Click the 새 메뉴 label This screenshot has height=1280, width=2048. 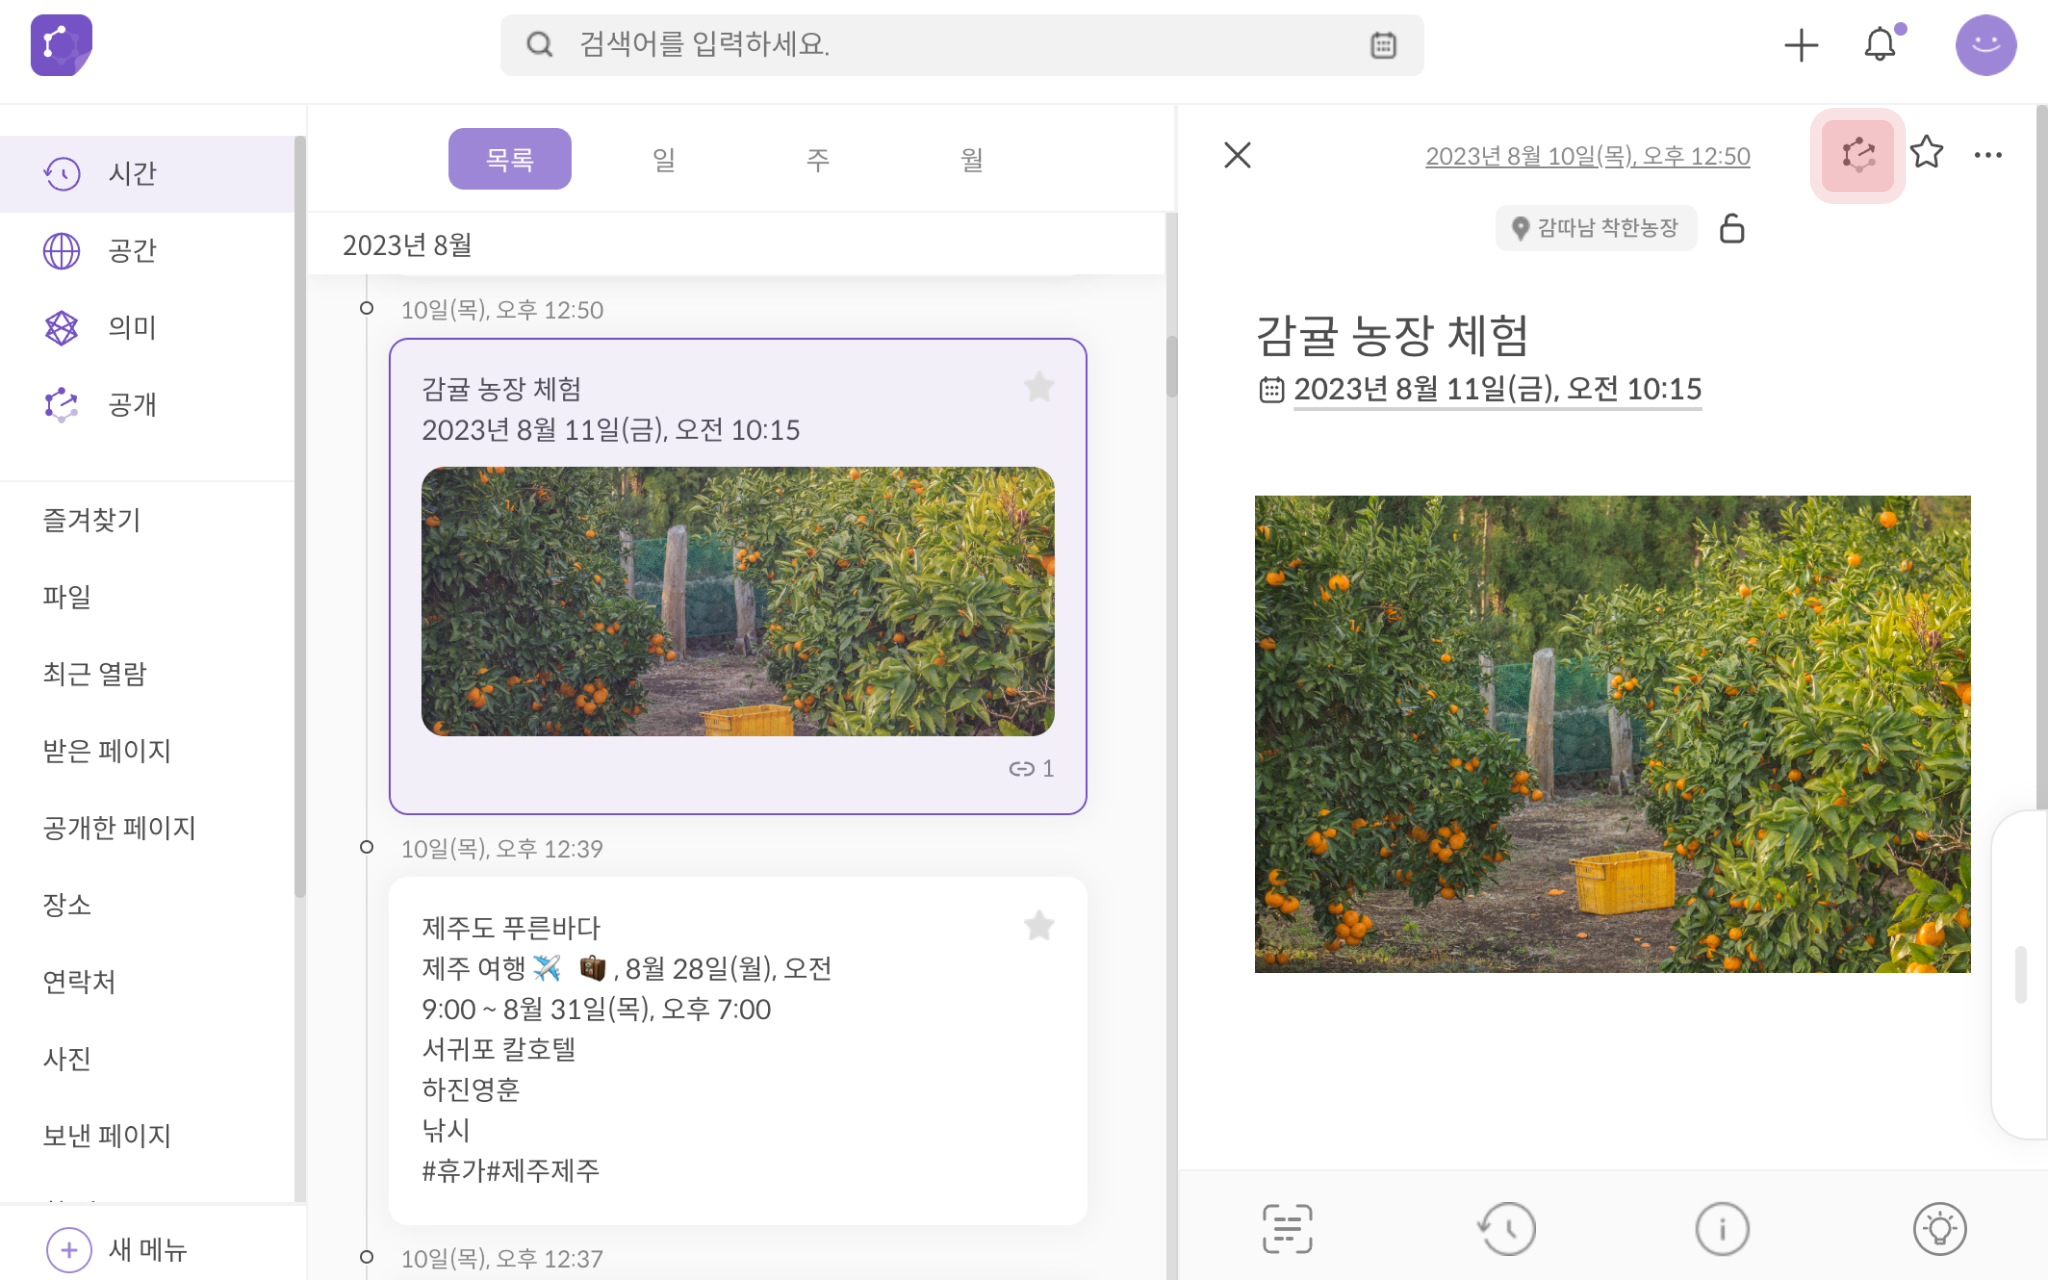tap(148, 1249)
